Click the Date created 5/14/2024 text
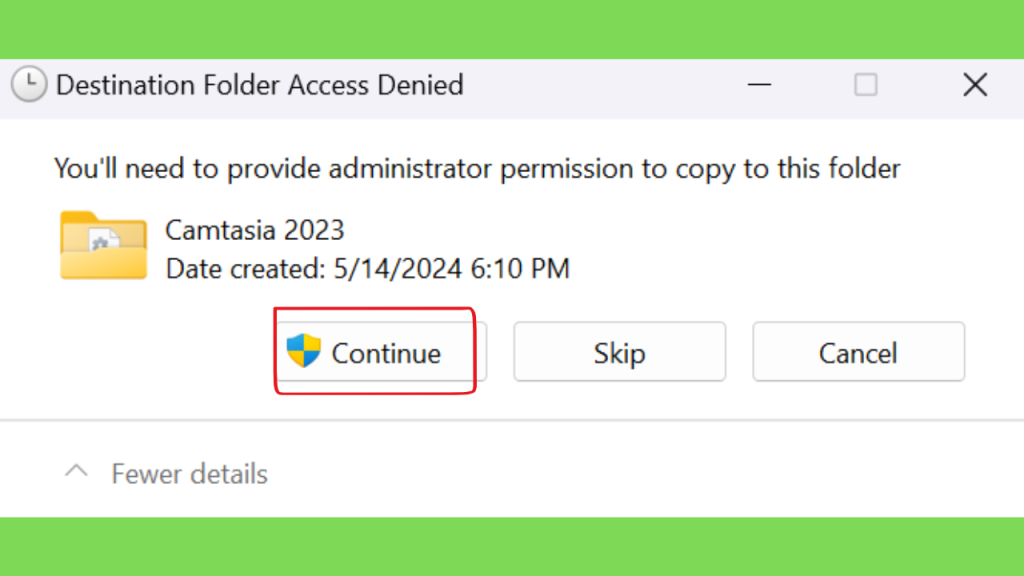This screenshot has width=1024, height=576. [x=368, y=268]
